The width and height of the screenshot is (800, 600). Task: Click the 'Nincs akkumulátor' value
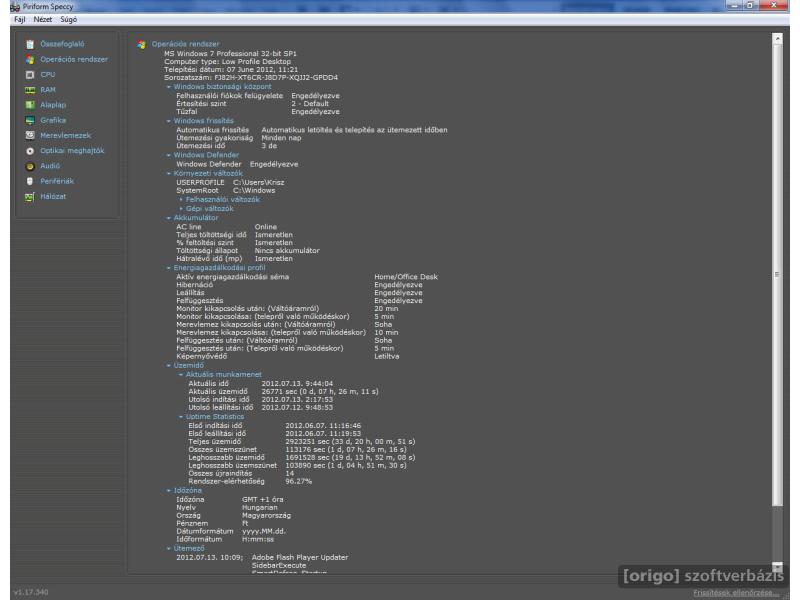click(x=287, y=251)
